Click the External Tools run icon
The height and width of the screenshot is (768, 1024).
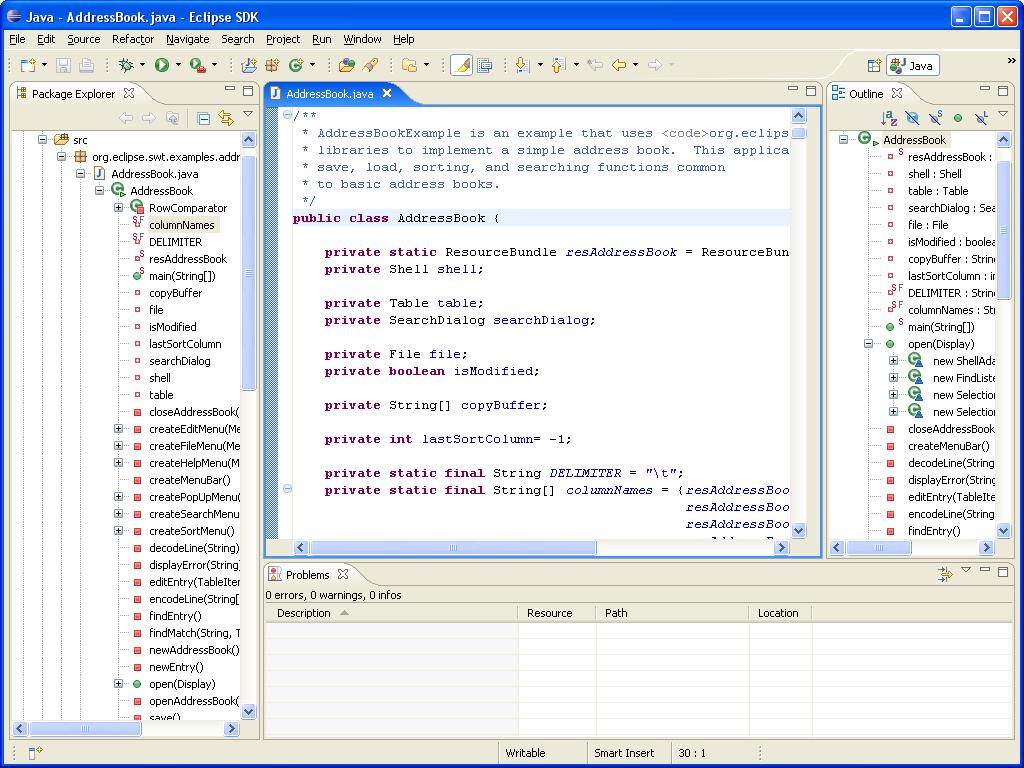pyautogui.click(x=197, y=65)
